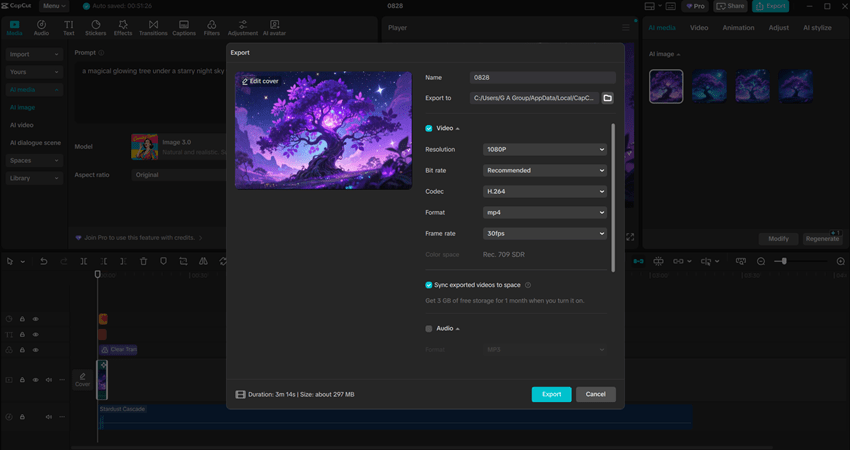Screen dimensions: 850x450
Task: Open the Transitions tool in top toolbar
Action: 153,27
